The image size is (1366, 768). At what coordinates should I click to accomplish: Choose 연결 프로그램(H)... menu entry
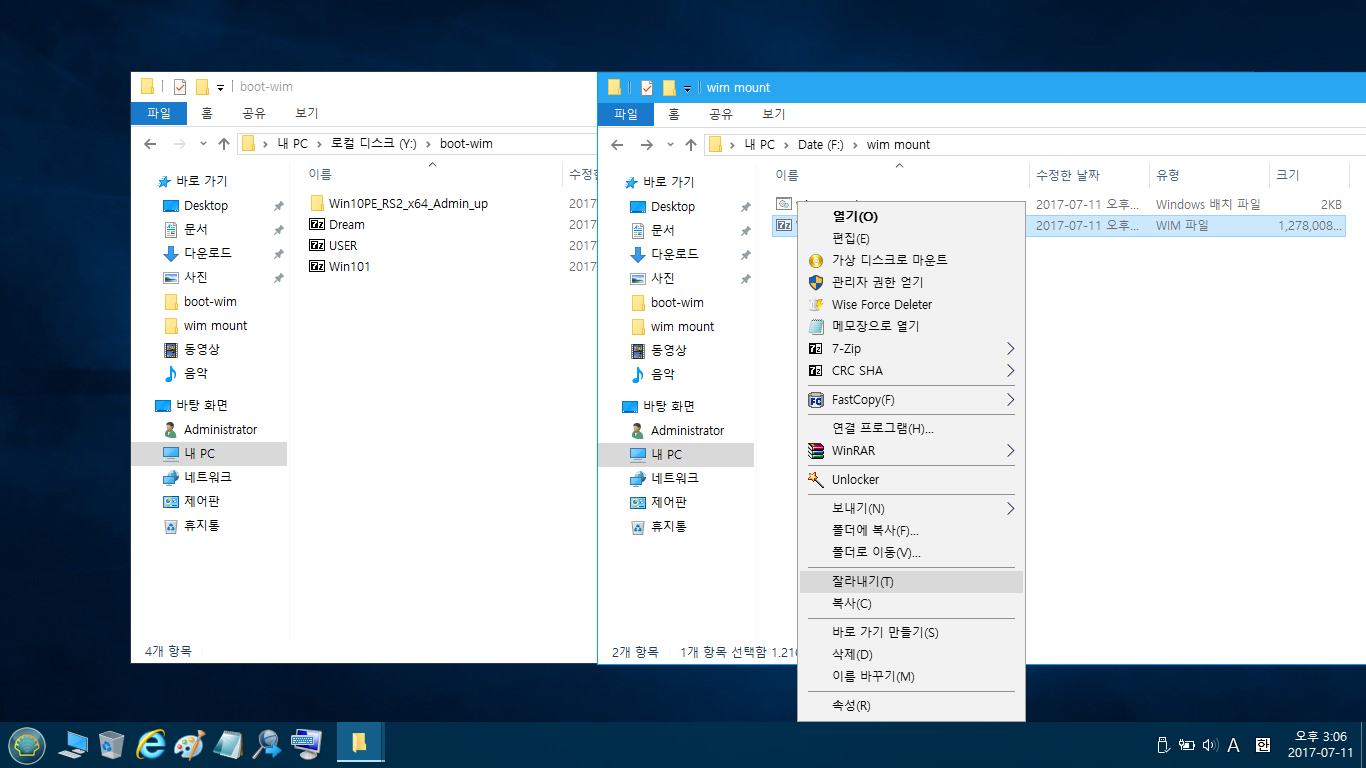[911, 428]
